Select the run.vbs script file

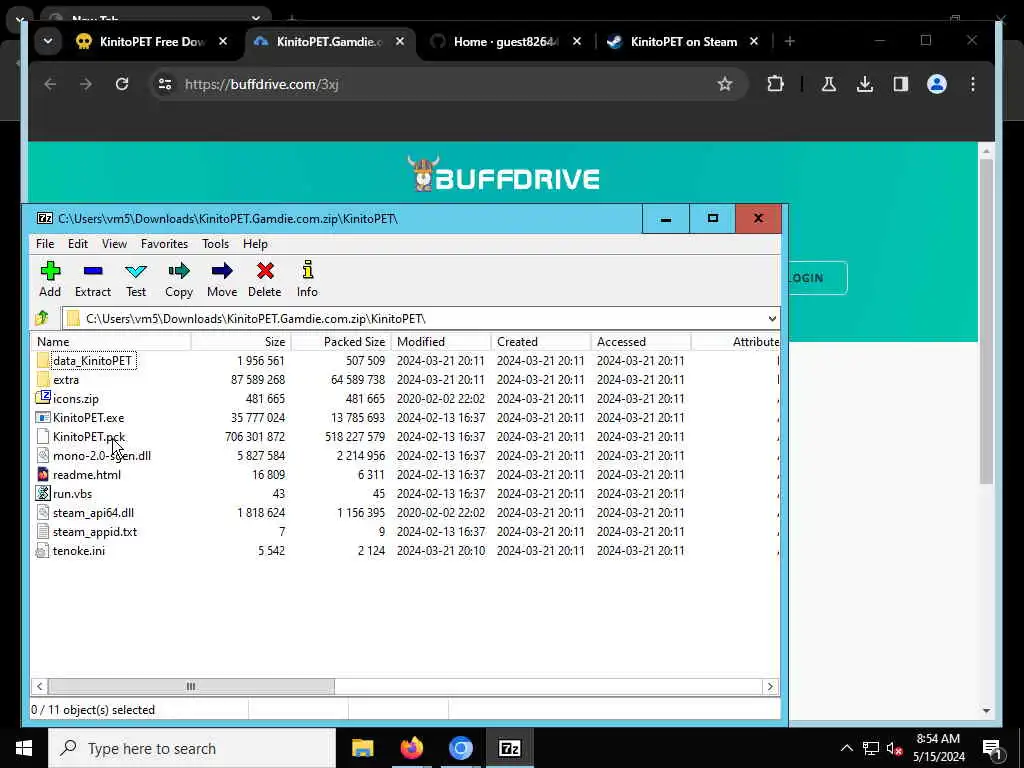click(72, 494)
